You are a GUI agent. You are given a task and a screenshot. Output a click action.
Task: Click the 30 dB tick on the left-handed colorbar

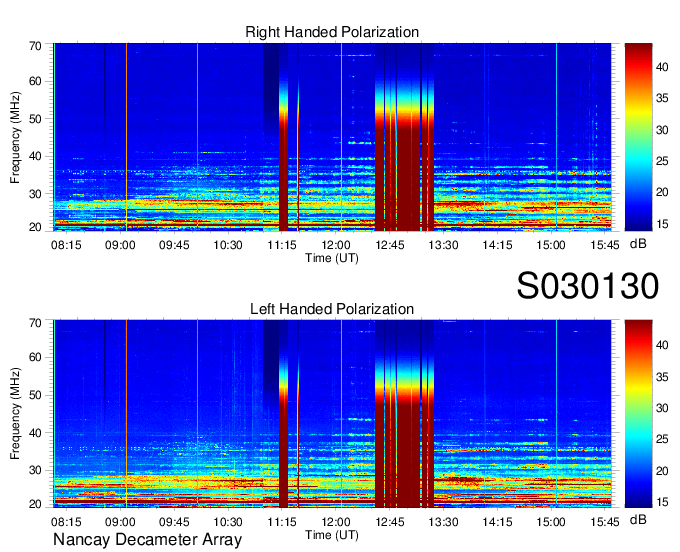662,408
